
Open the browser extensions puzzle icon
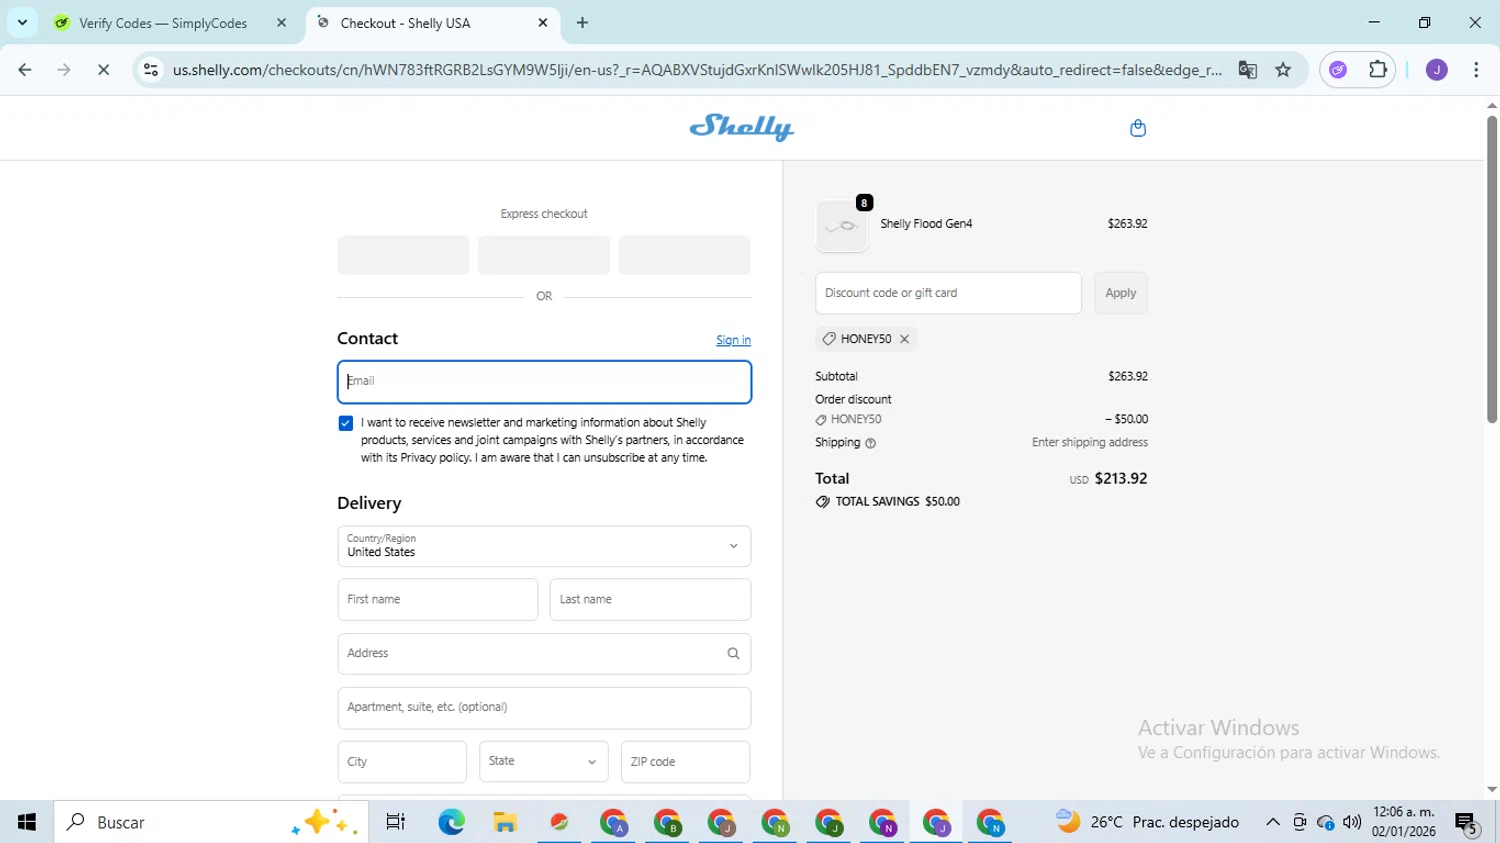1378,70
